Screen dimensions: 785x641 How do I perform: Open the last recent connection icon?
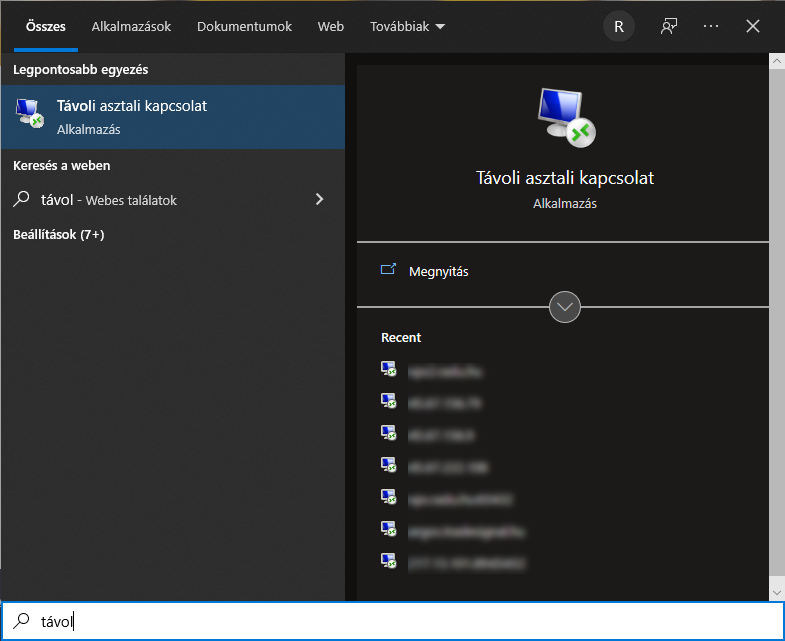(x=388, y=561)
